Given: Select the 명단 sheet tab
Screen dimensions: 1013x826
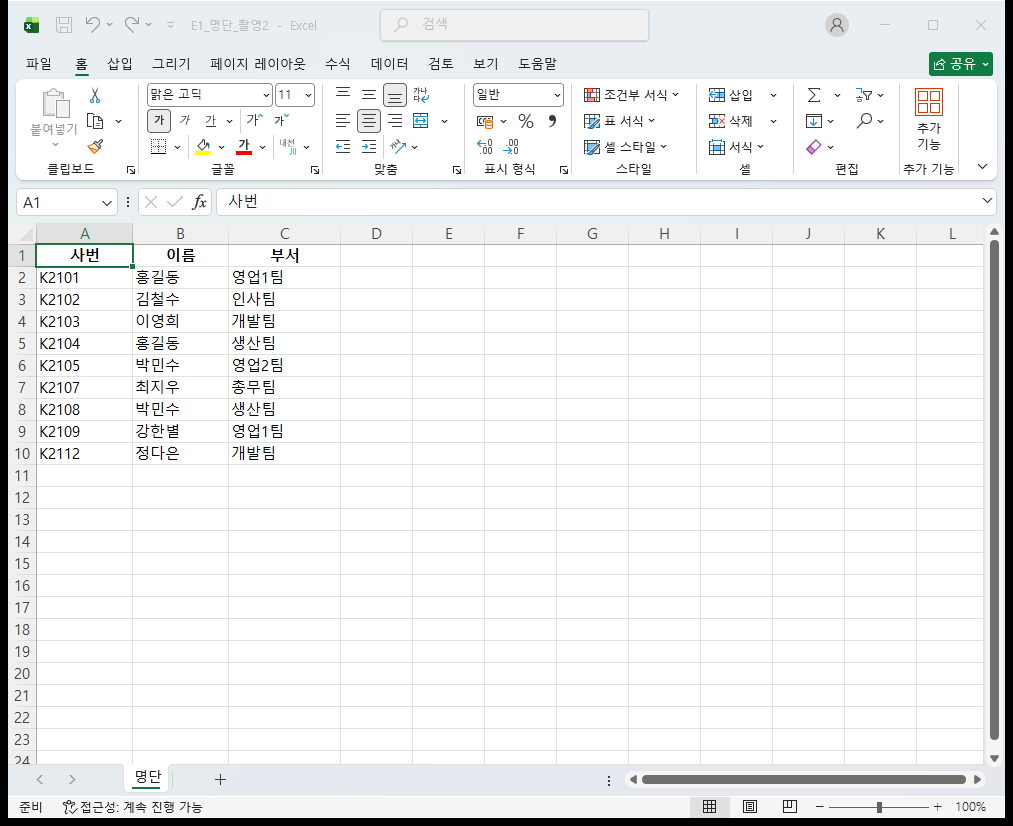Looking at the screenshot, I should (x=147, y=777).
